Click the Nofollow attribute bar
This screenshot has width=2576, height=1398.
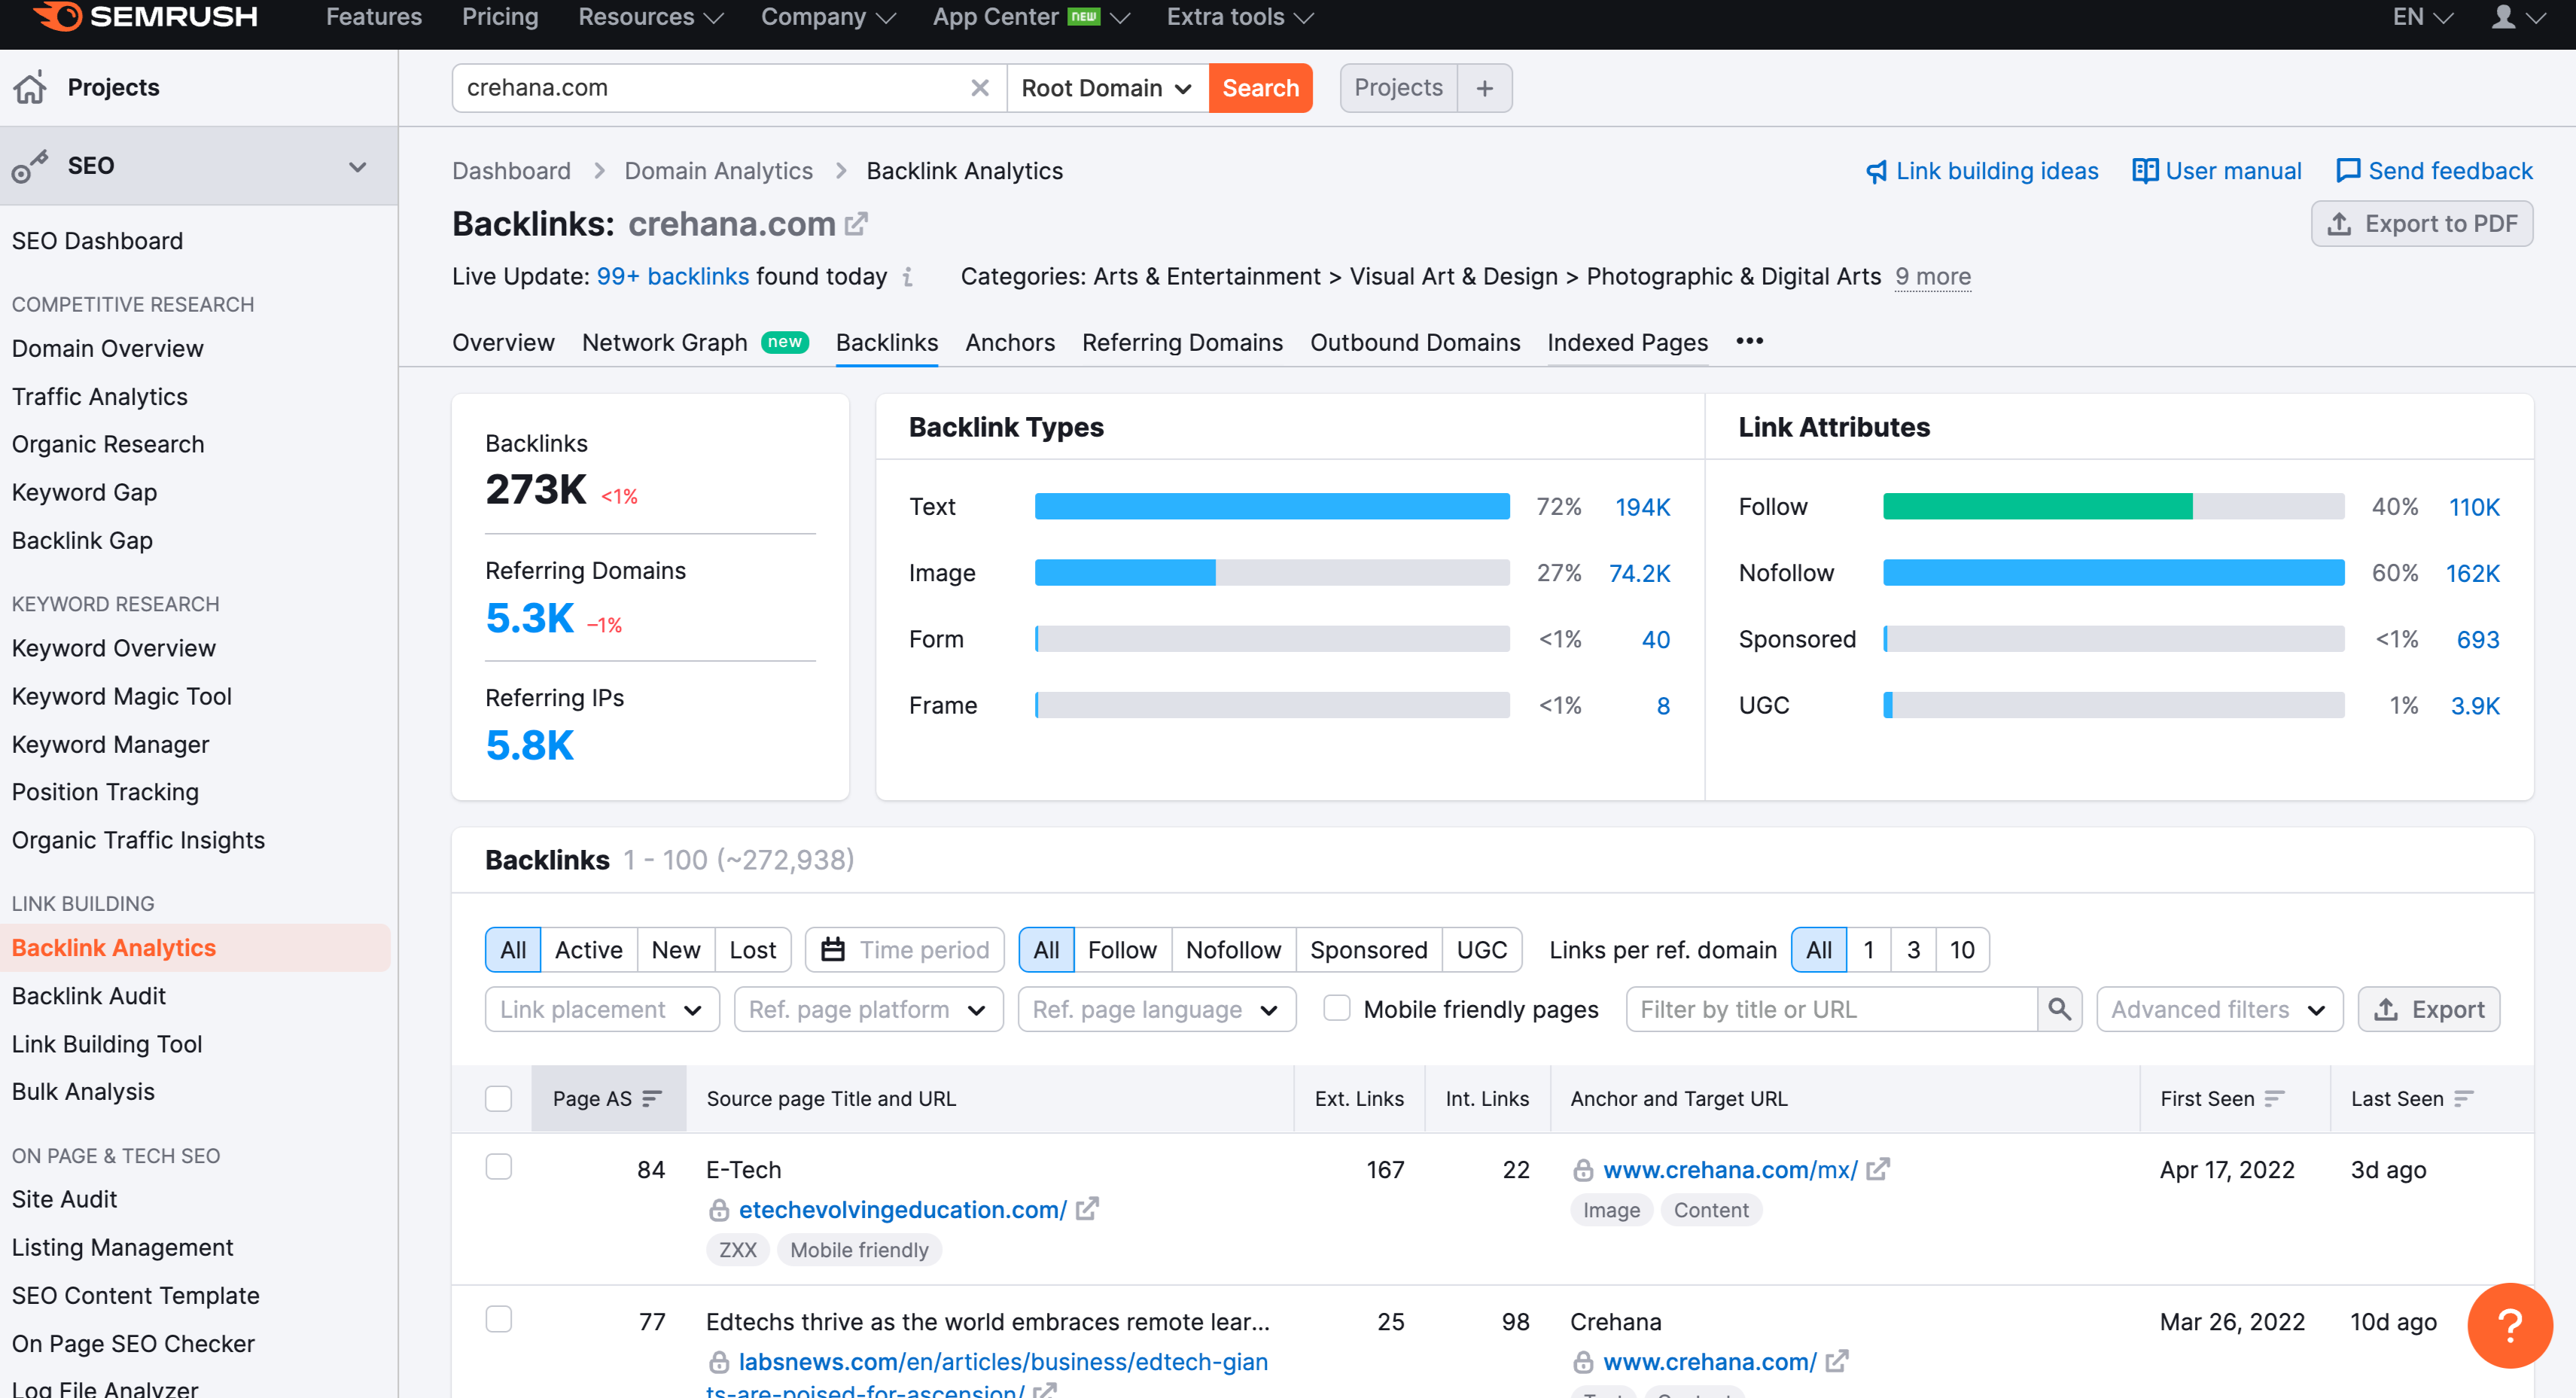coord(2113,573)
